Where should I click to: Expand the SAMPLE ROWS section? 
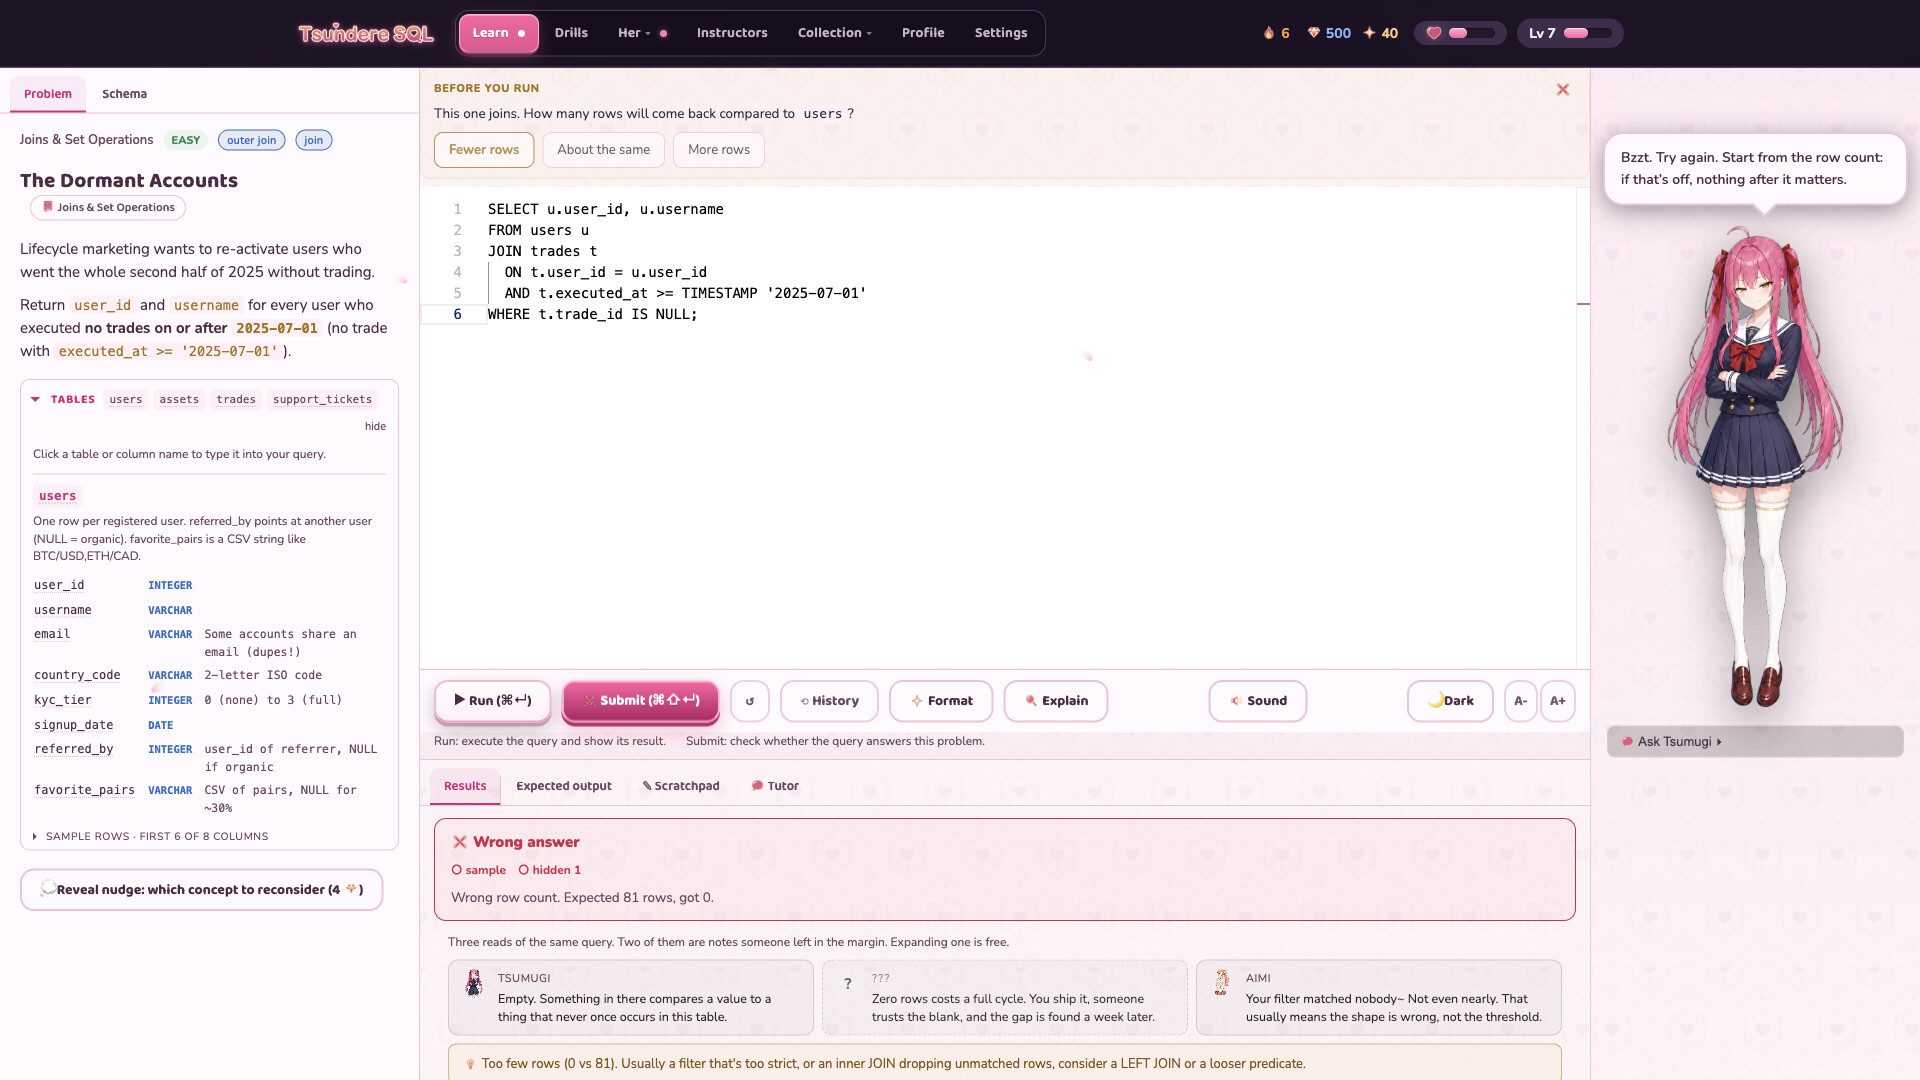click(150, 837)
